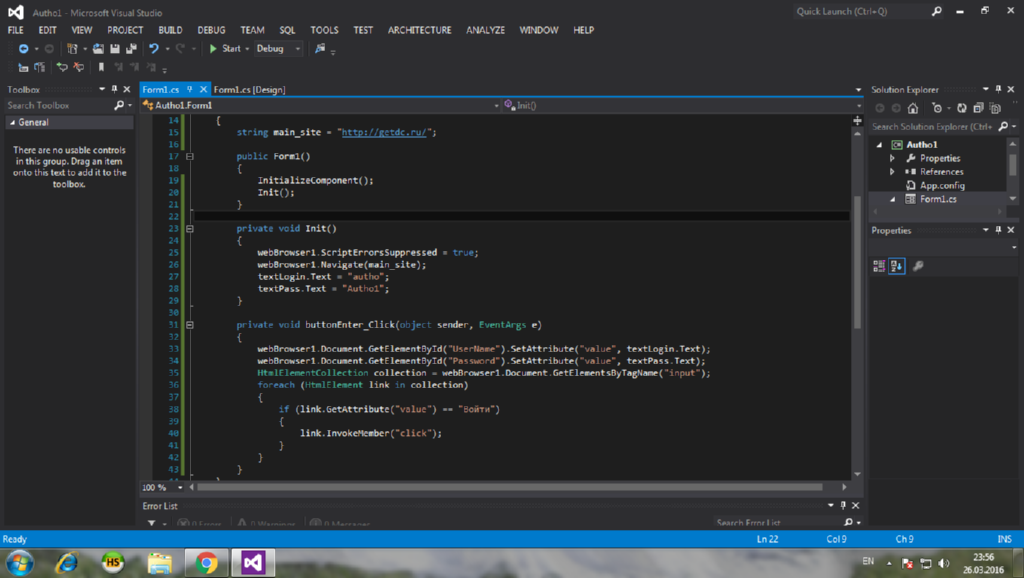The height and width of the screenshot is (578, 1024).
Task: Switch Properties to Categorized view
Action: (879, 266)
